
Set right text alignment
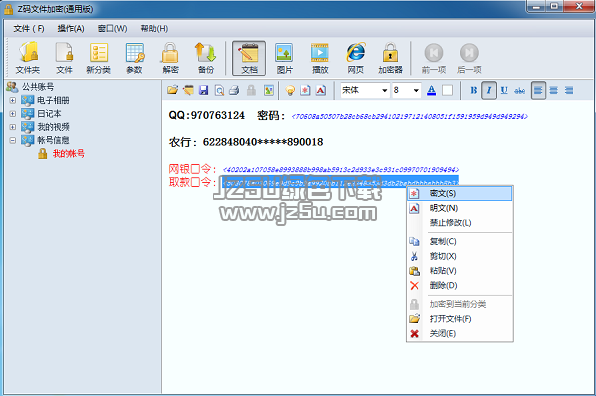point(569,90)
